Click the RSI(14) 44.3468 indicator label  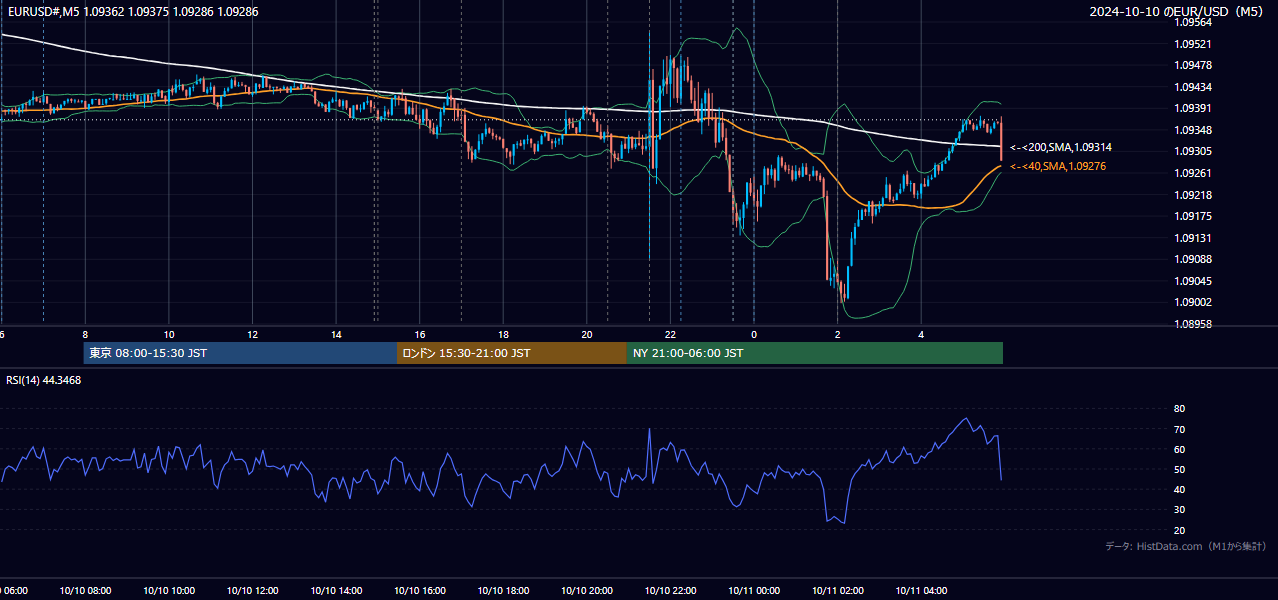(44, 380)
